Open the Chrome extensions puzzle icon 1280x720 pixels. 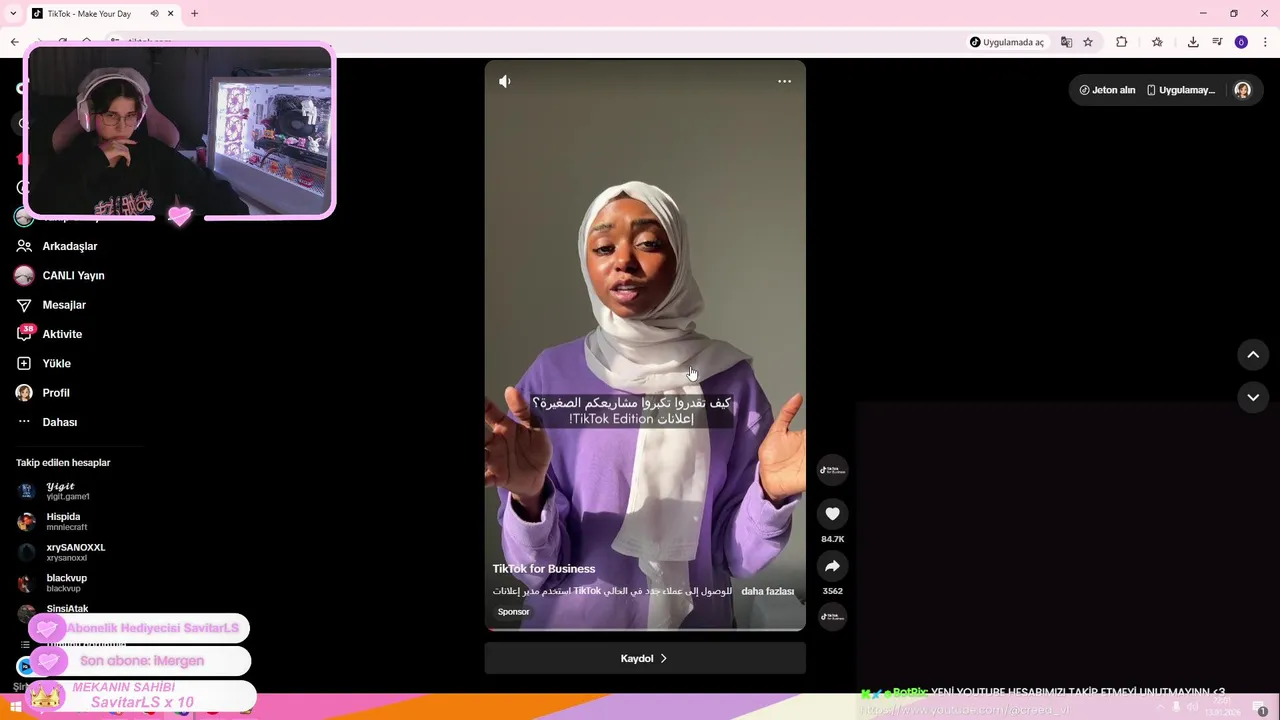1121,42
